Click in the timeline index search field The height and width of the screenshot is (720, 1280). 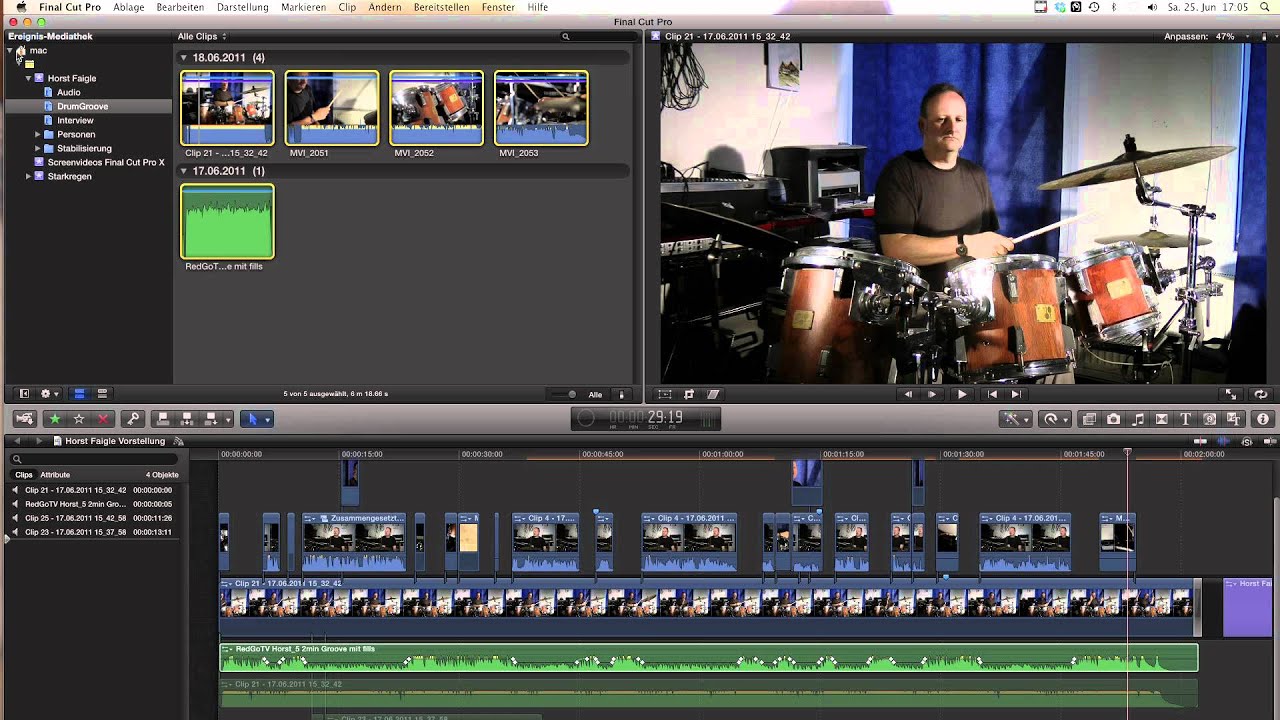(x=96, y=459)
